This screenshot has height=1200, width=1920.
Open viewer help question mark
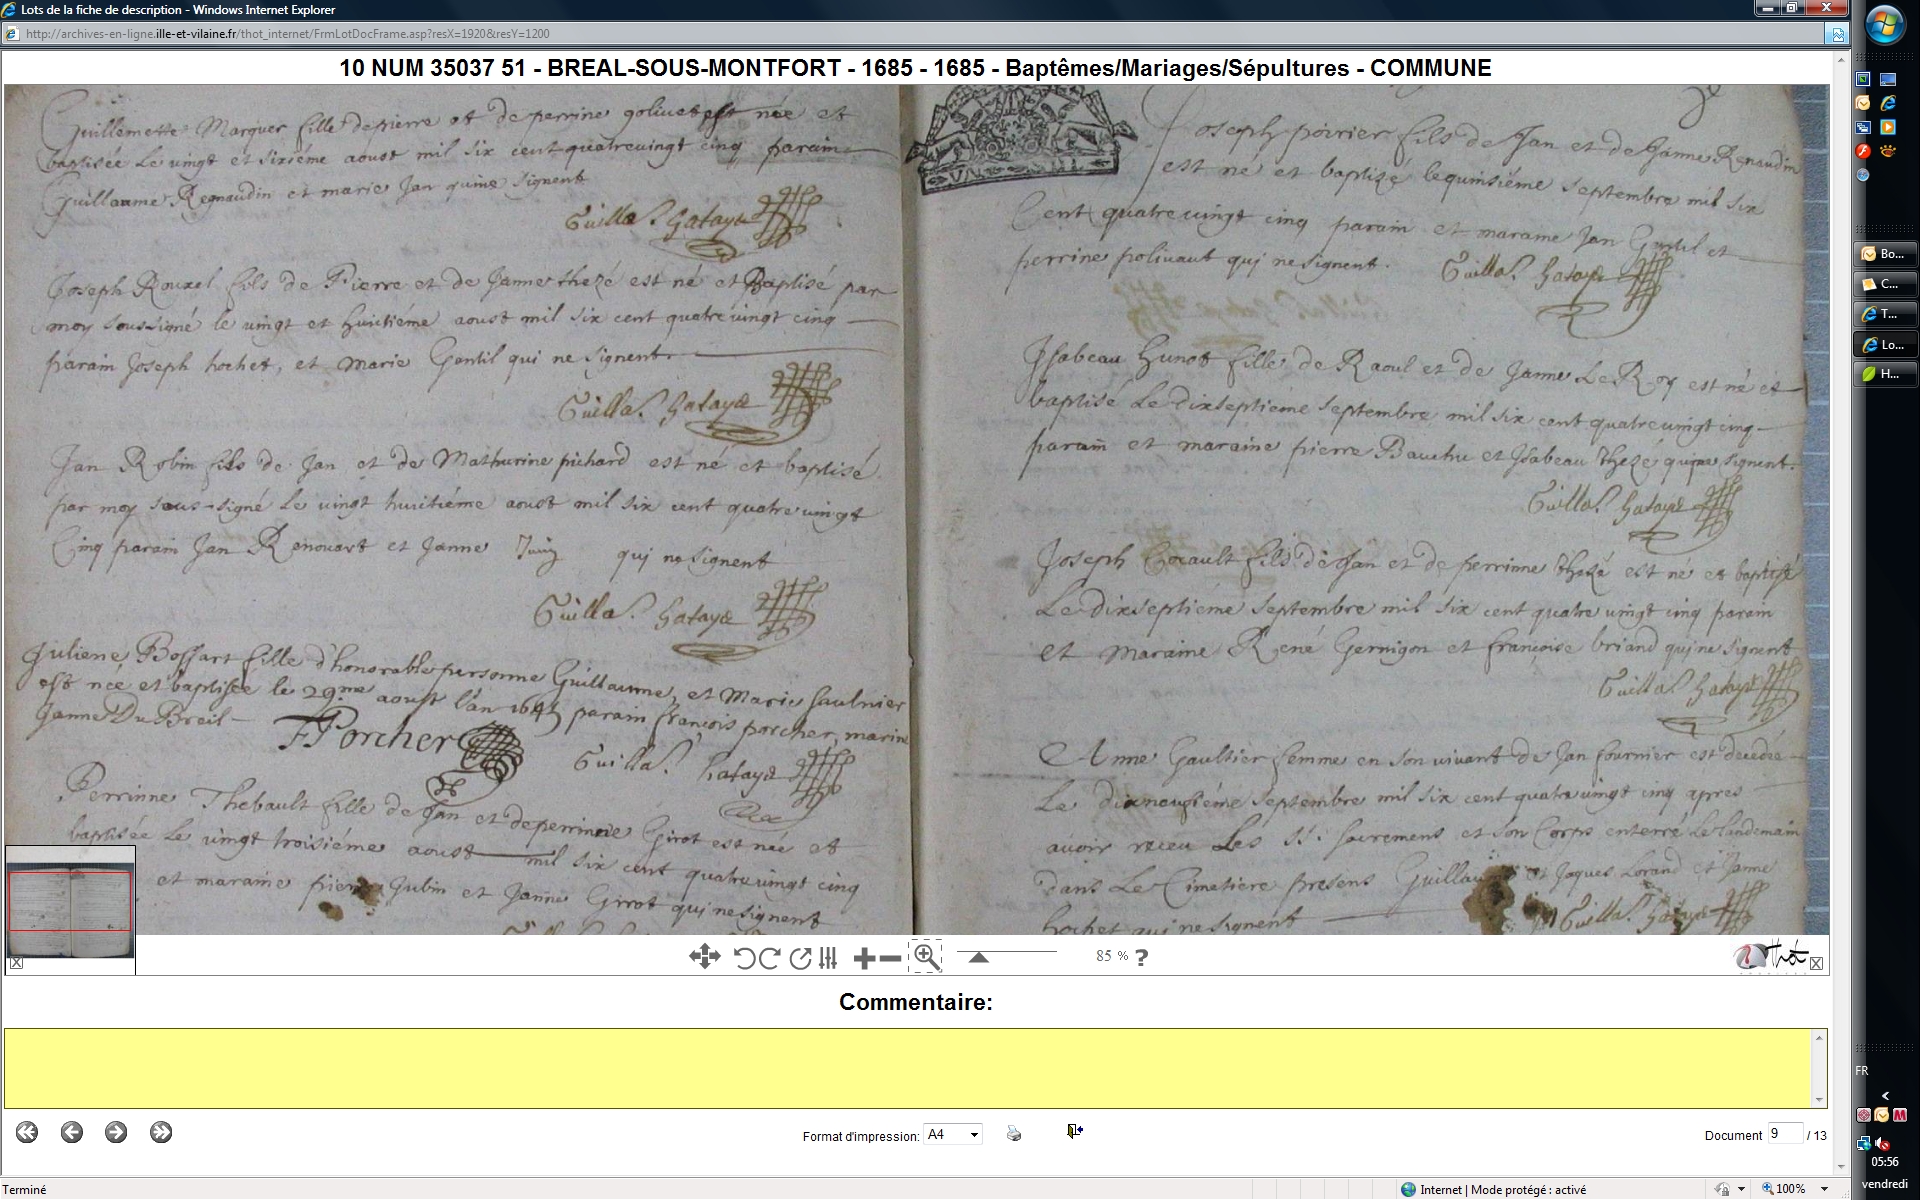tap(1142, 957)
